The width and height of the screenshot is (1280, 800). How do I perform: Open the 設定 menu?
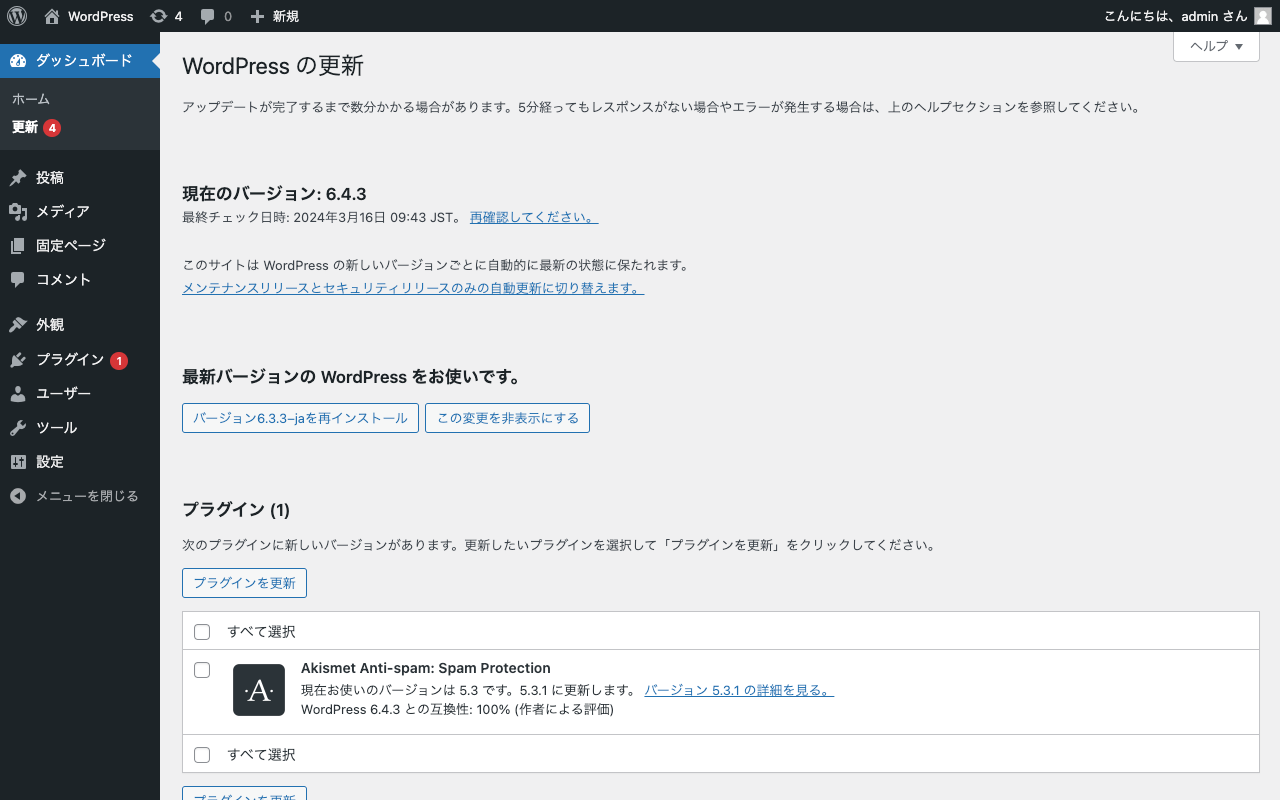coord(80,462)
